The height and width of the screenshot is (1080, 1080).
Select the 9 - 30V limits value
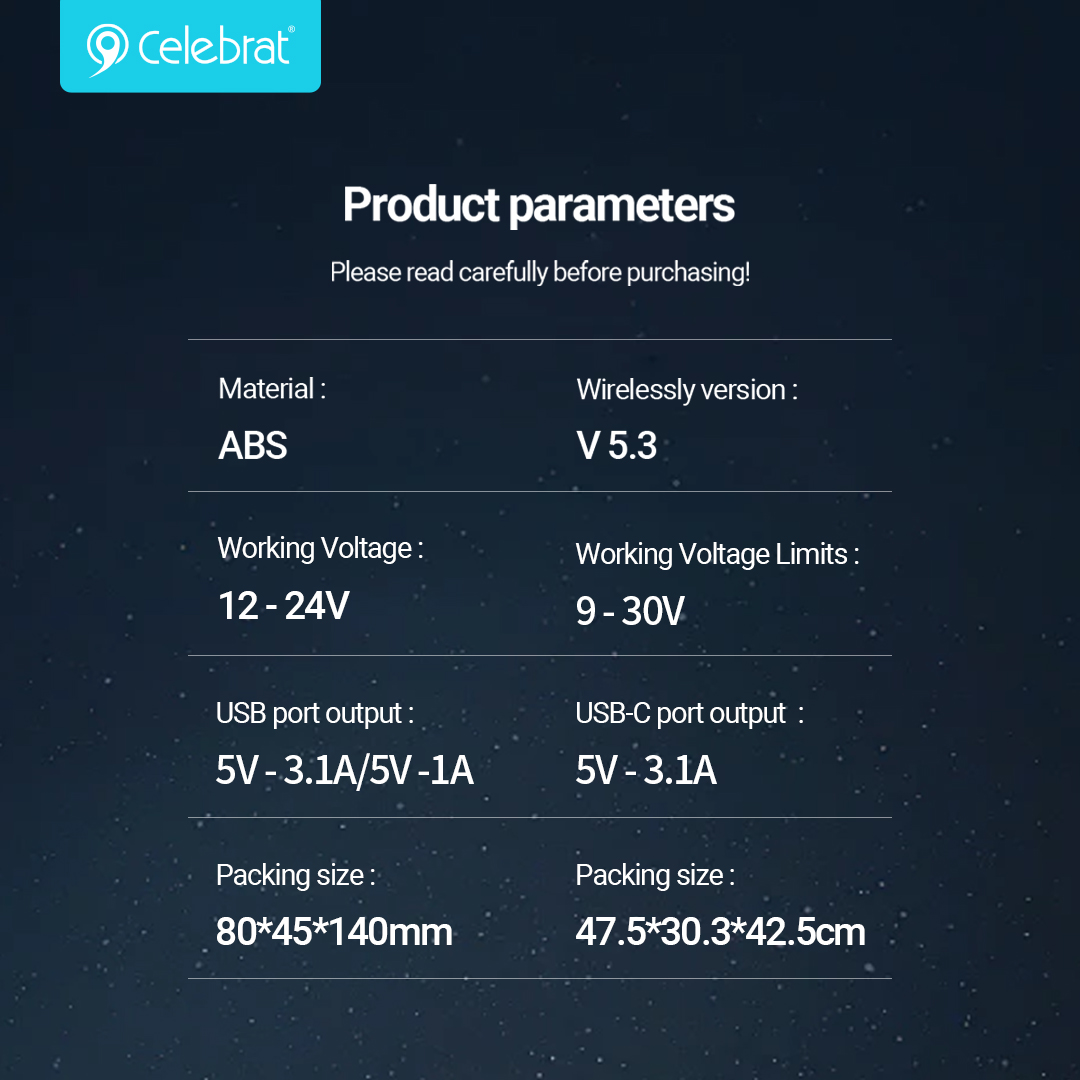(x=630, y=611)
